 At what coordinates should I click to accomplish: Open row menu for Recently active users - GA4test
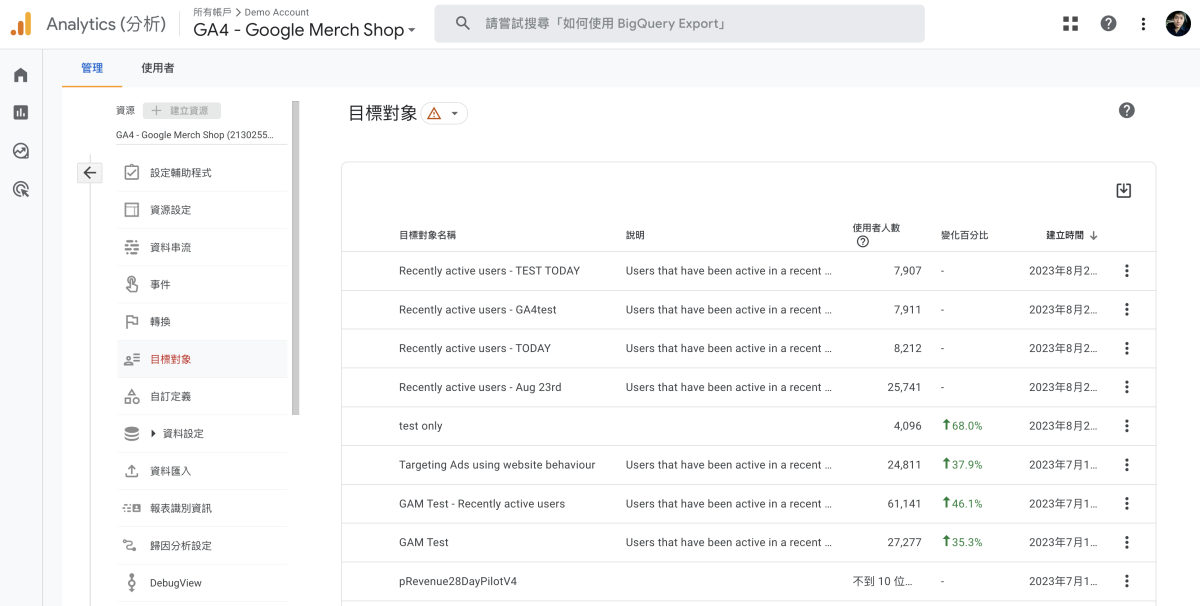[x=1127, y=310]
